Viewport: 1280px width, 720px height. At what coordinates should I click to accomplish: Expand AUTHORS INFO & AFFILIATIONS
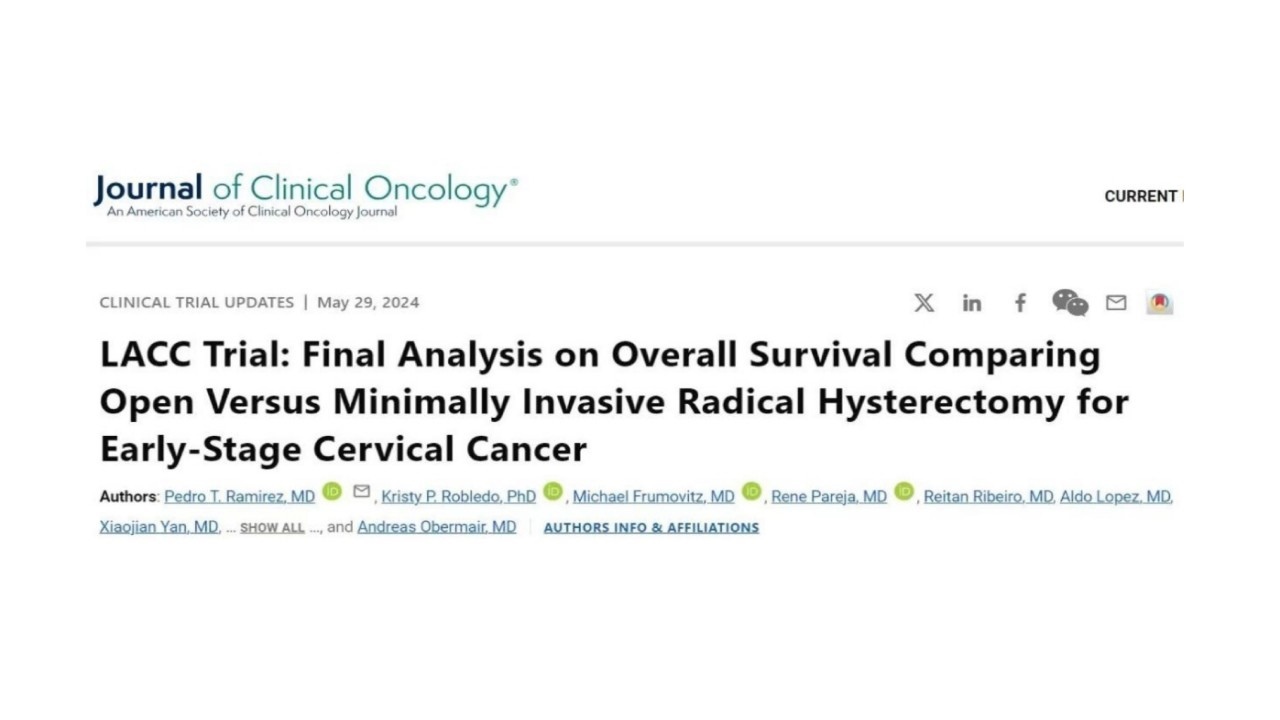651,528
